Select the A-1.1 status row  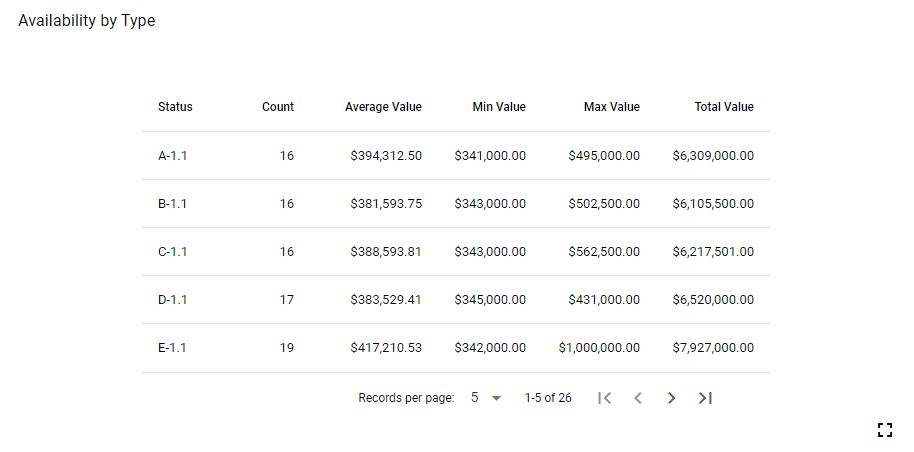[172, 156]
